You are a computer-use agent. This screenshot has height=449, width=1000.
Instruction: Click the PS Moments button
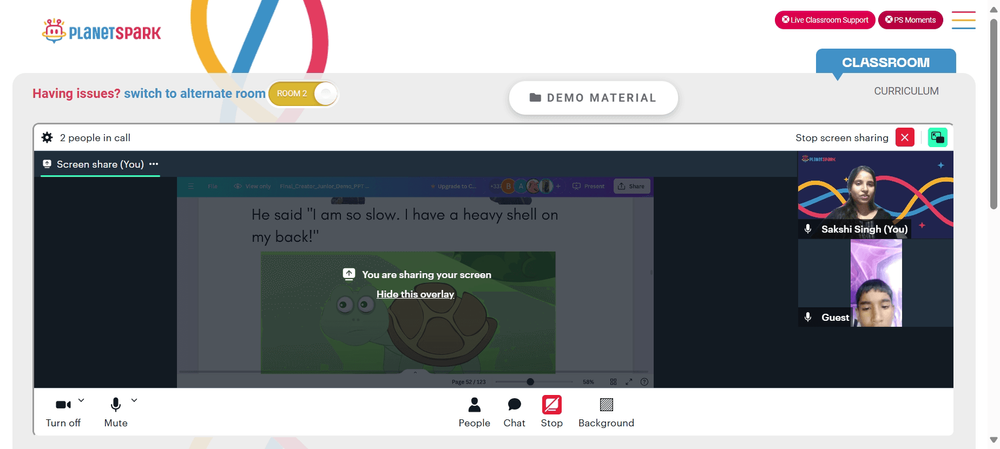[x=910, y=20]
